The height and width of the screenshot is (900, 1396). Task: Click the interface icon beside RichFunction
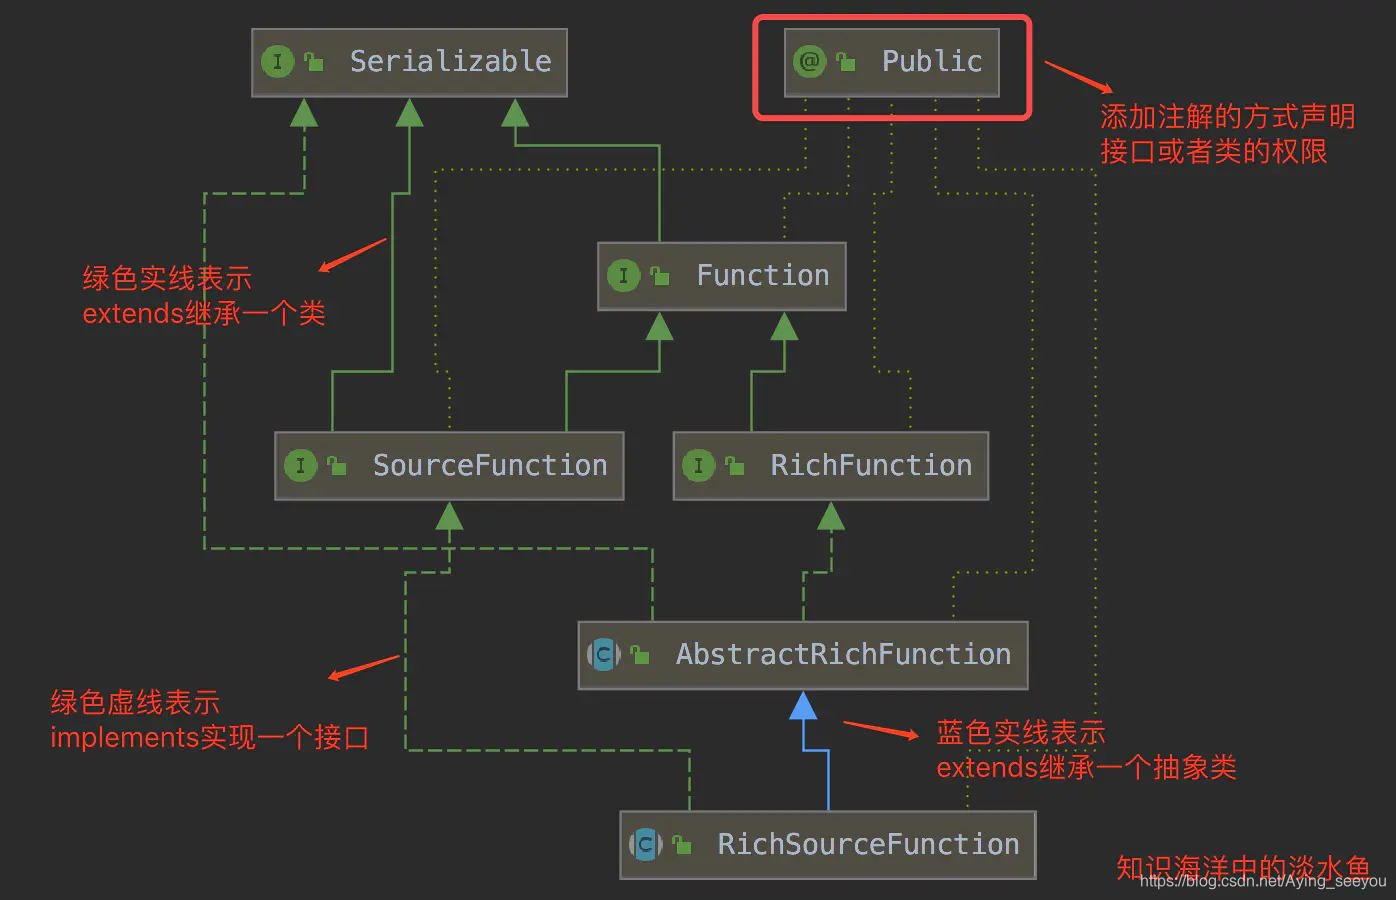click(x=698, y=466)
